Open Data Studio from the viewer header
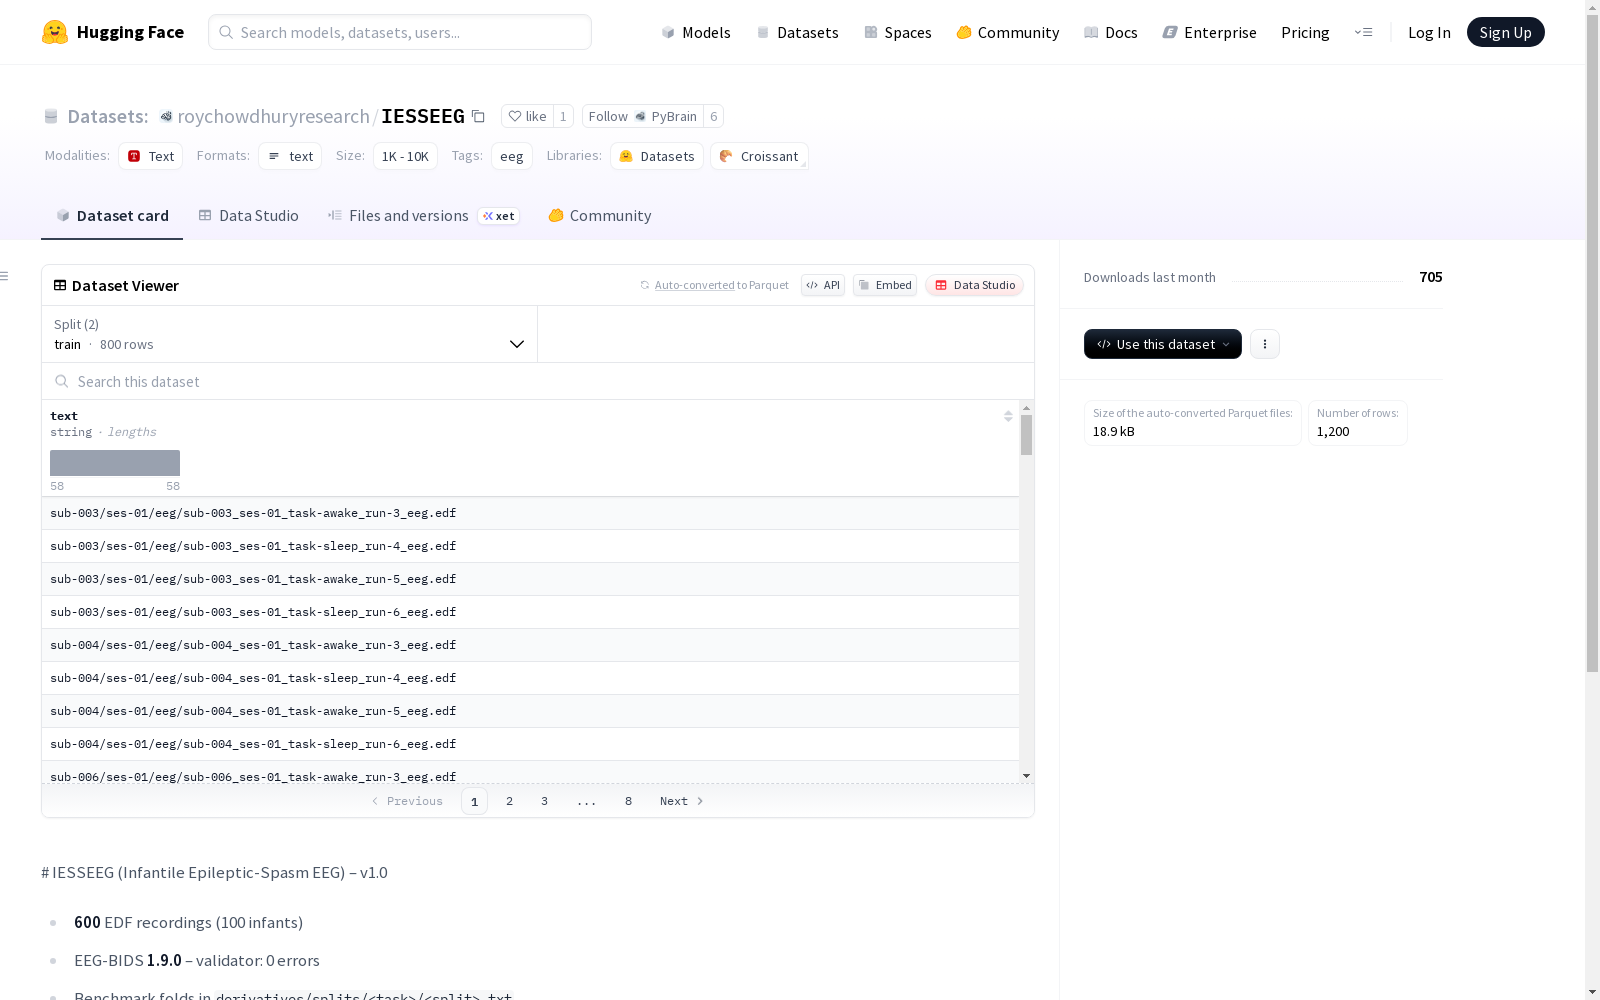This screenshot has width=1600, height=1000. tap(975, 285)
